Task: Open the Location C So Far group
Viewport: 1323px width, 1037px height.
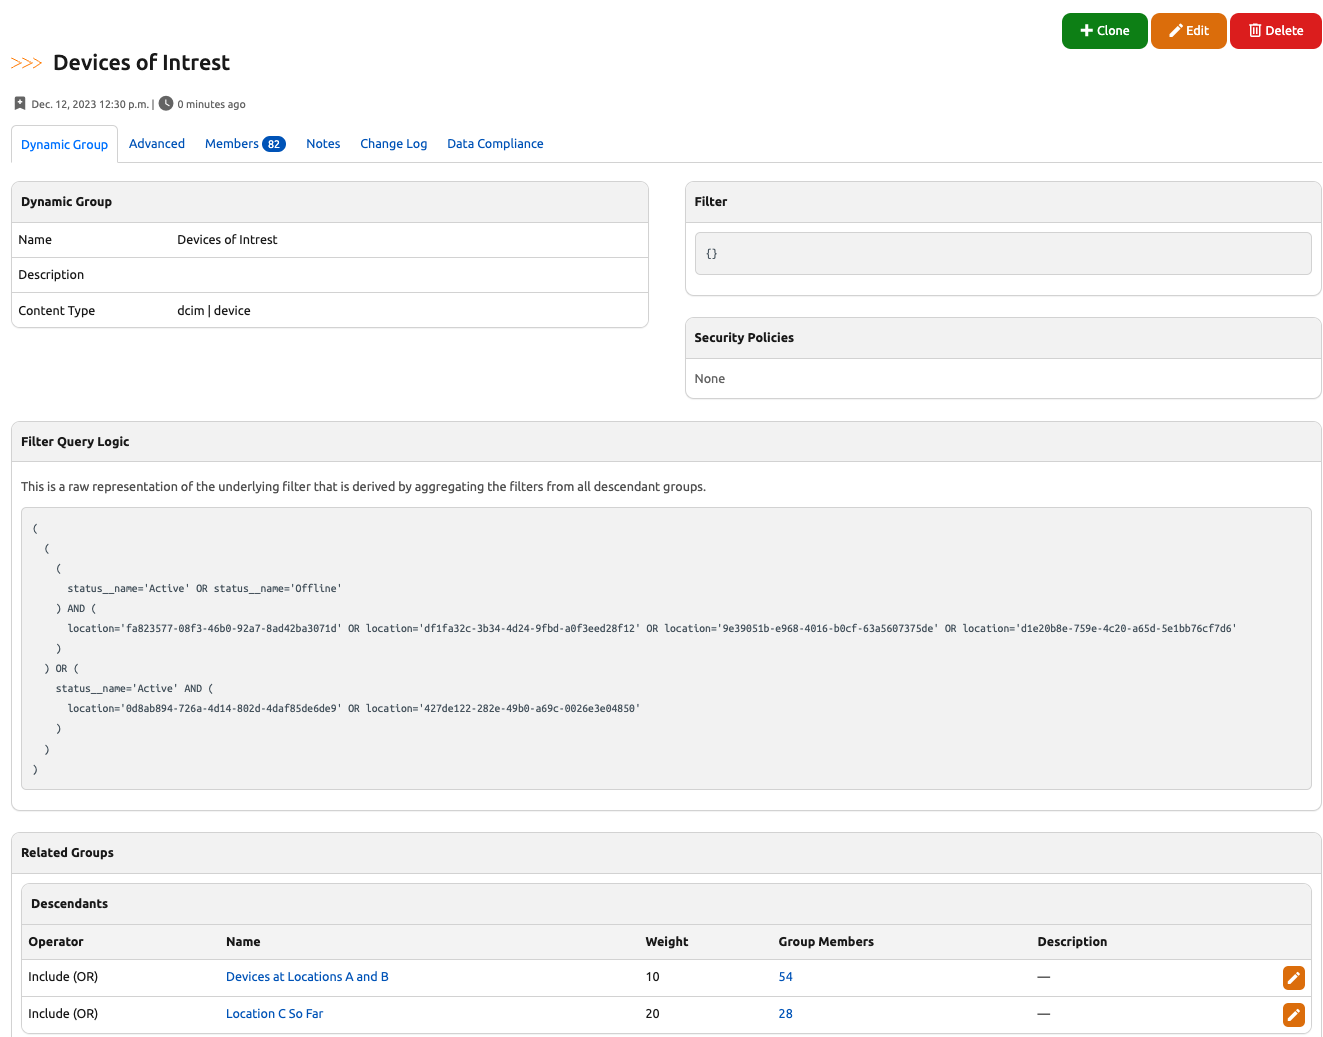Action: [x=274, y=1014]
